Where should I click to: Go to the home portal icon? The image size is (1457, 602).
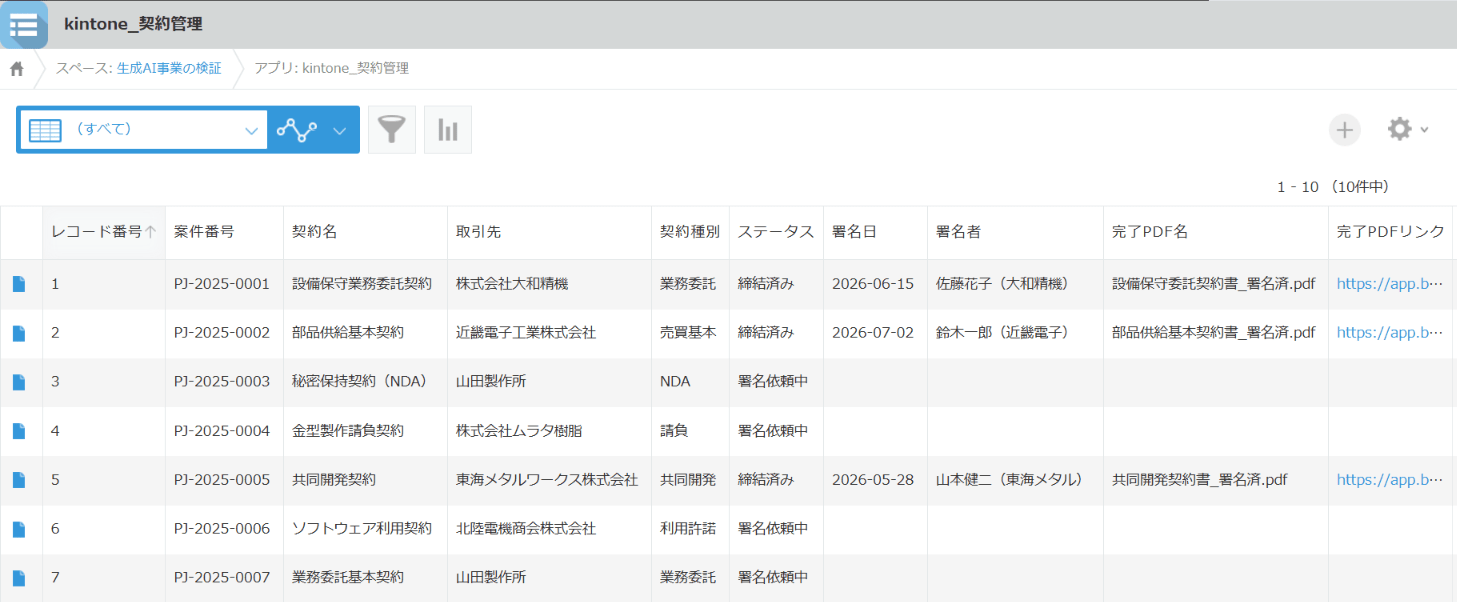point(16,69)
